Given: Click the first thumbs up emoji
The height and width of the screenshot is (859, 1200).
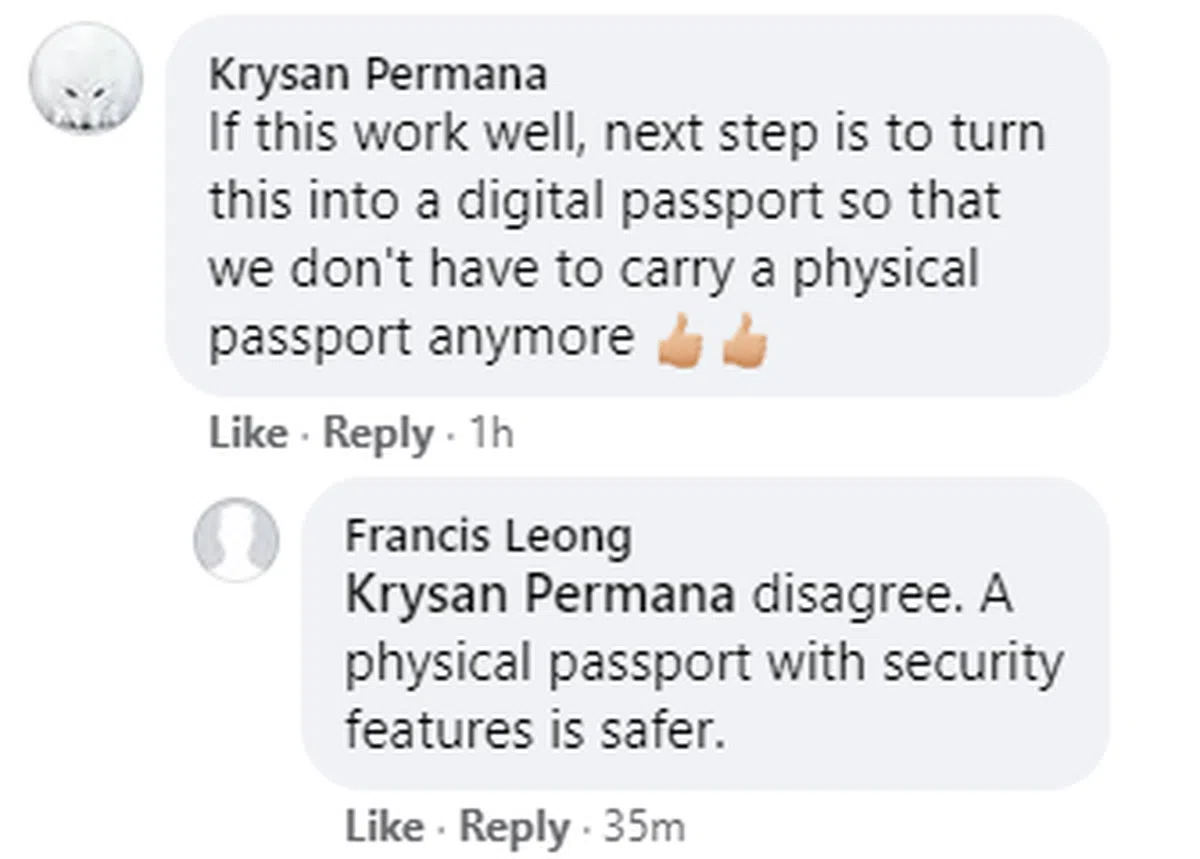Looking at the screenshot, I should [x=678, y=344].
